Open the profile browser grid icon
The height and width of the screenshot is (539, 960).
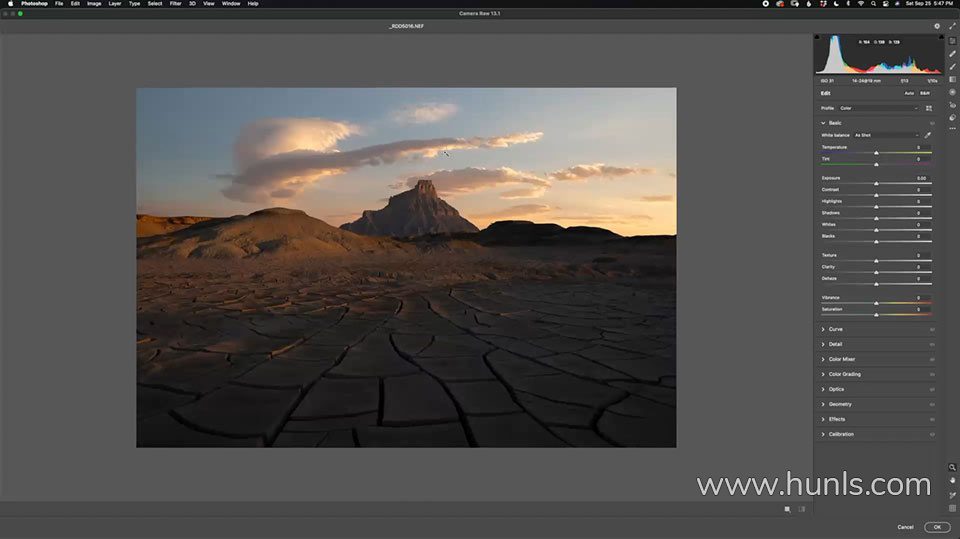pos(928,108)
